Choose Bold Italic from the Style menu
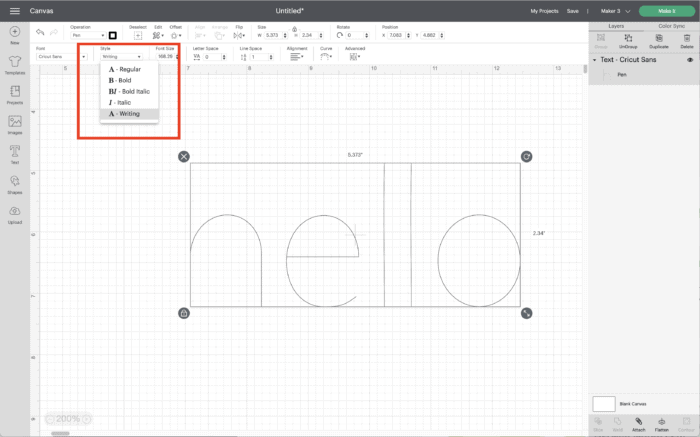This screenshot has height=437, width=700. [x=132, y=91]
